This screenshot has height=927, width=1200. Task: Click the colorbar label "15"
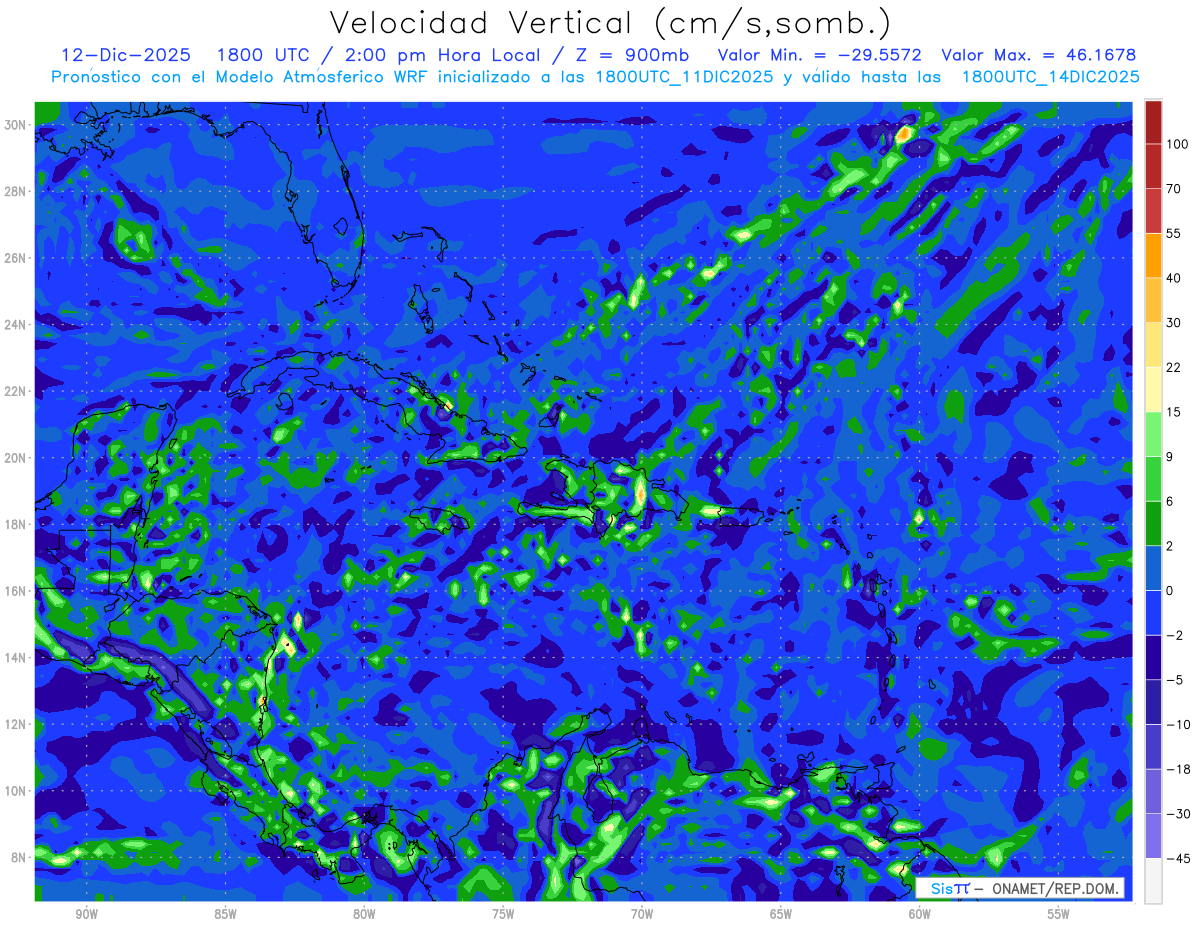(1174, 412)
